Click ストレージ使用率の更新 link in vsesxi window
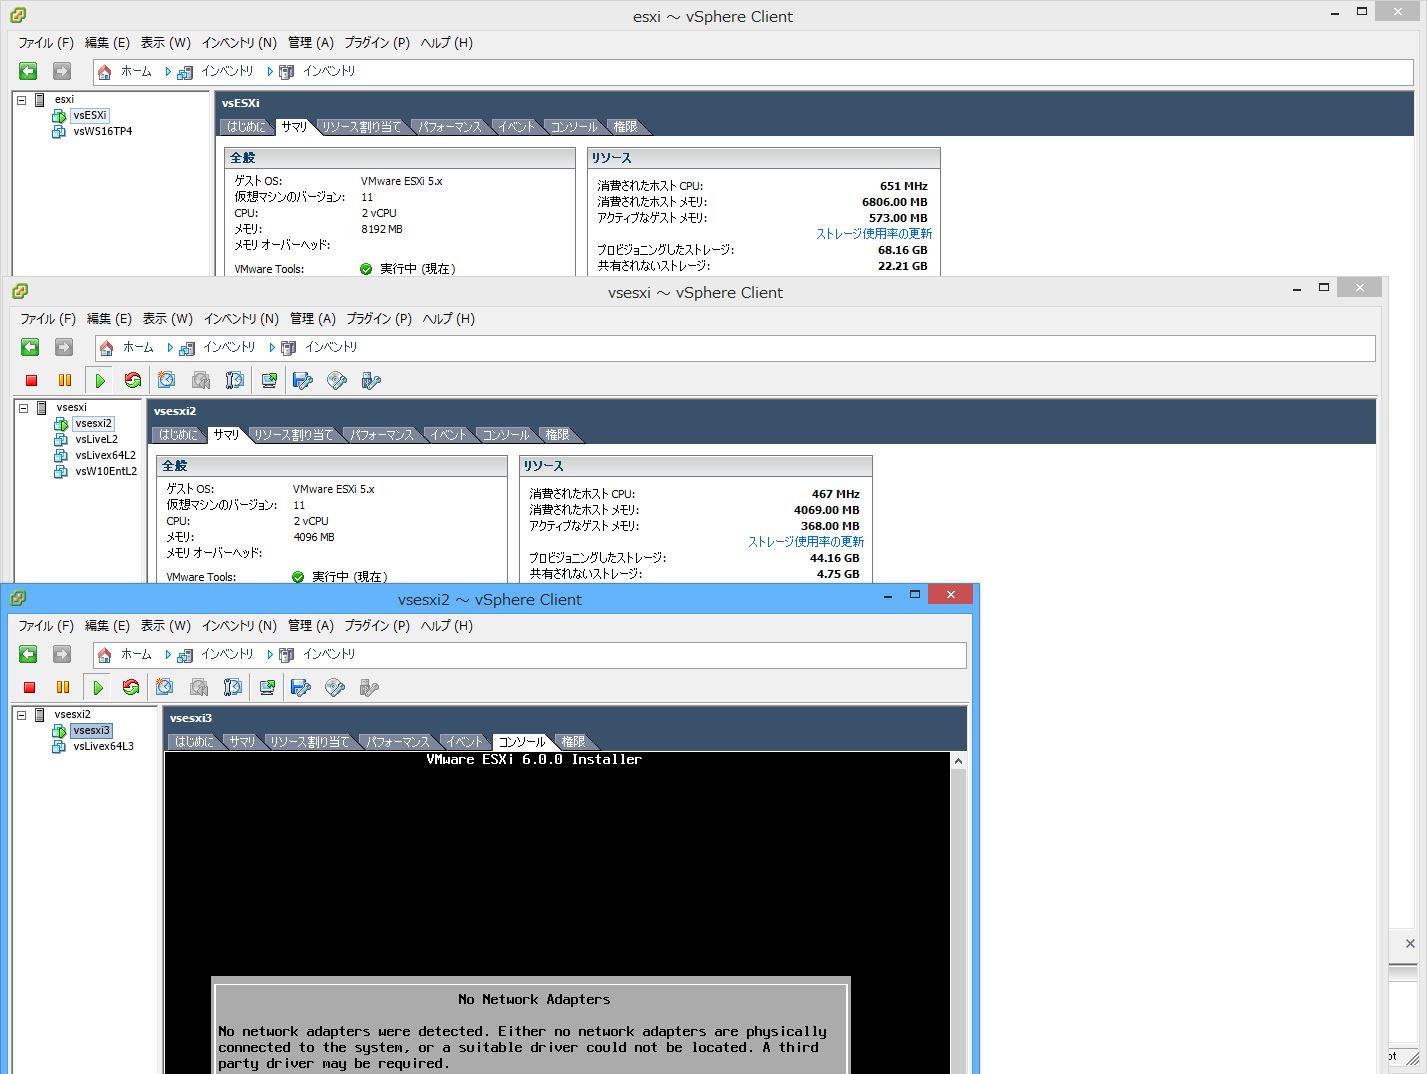1427x1074 pixels. [x=806, y=542]
